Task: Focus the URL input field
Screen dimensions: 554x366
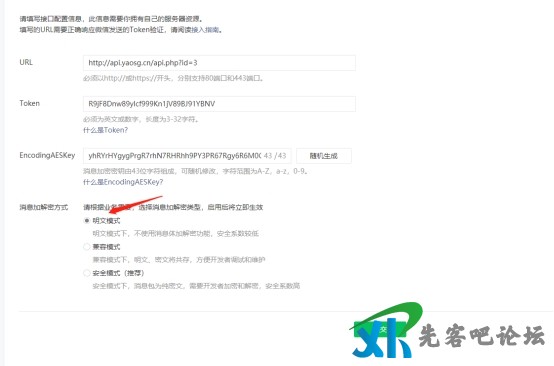Action: pos(219,63)
